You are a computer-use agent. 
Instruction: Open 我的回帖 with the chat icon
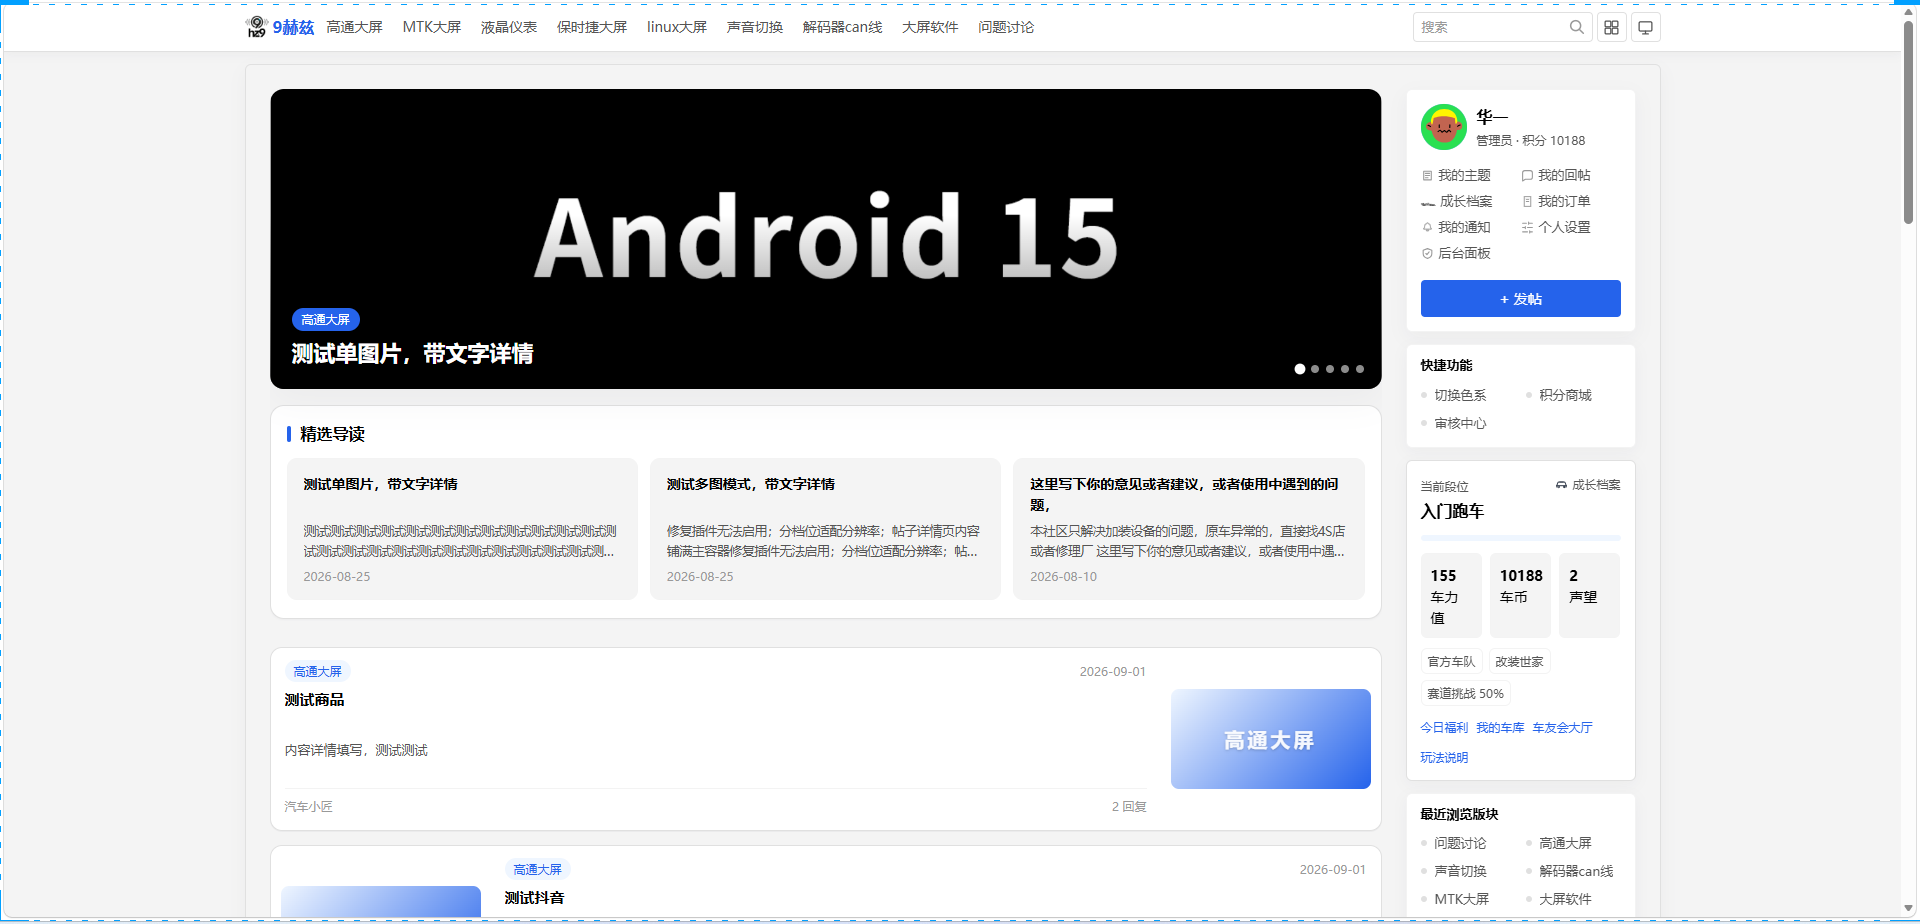1556,175
